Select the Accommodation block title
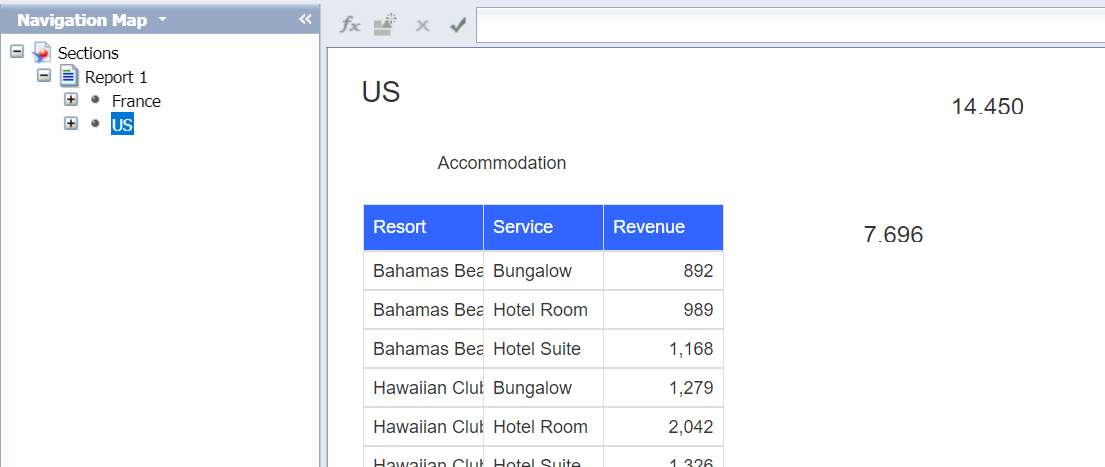1105x467 pixels. tap(502, 163)
